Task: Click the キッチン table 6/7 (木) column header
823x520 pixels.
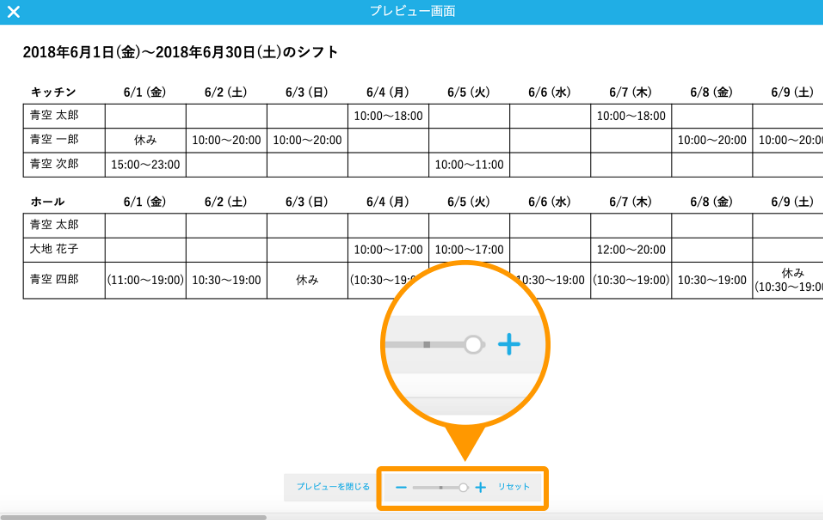Action: [630, 92]
